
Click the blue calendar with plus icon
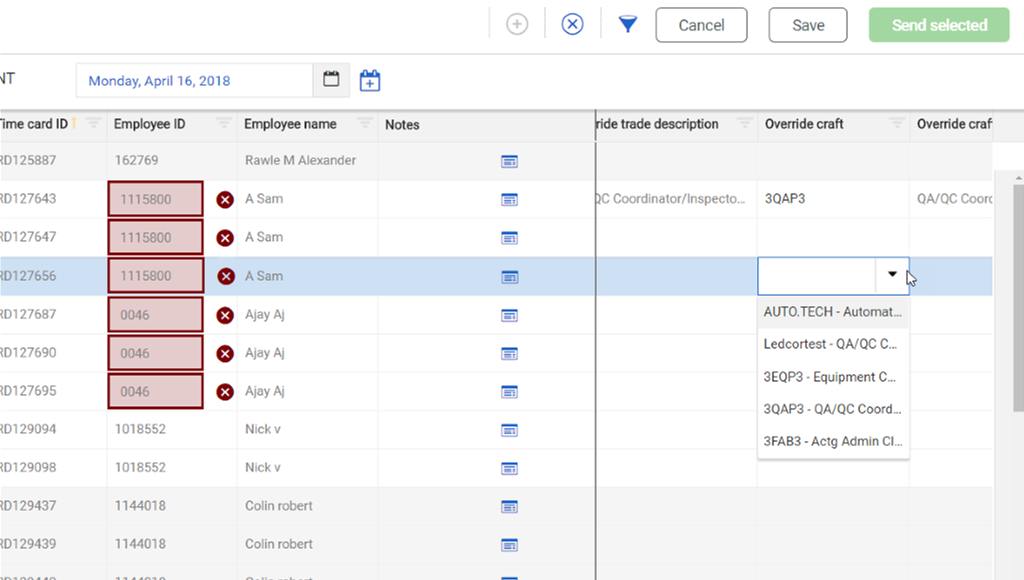(370, 80)
